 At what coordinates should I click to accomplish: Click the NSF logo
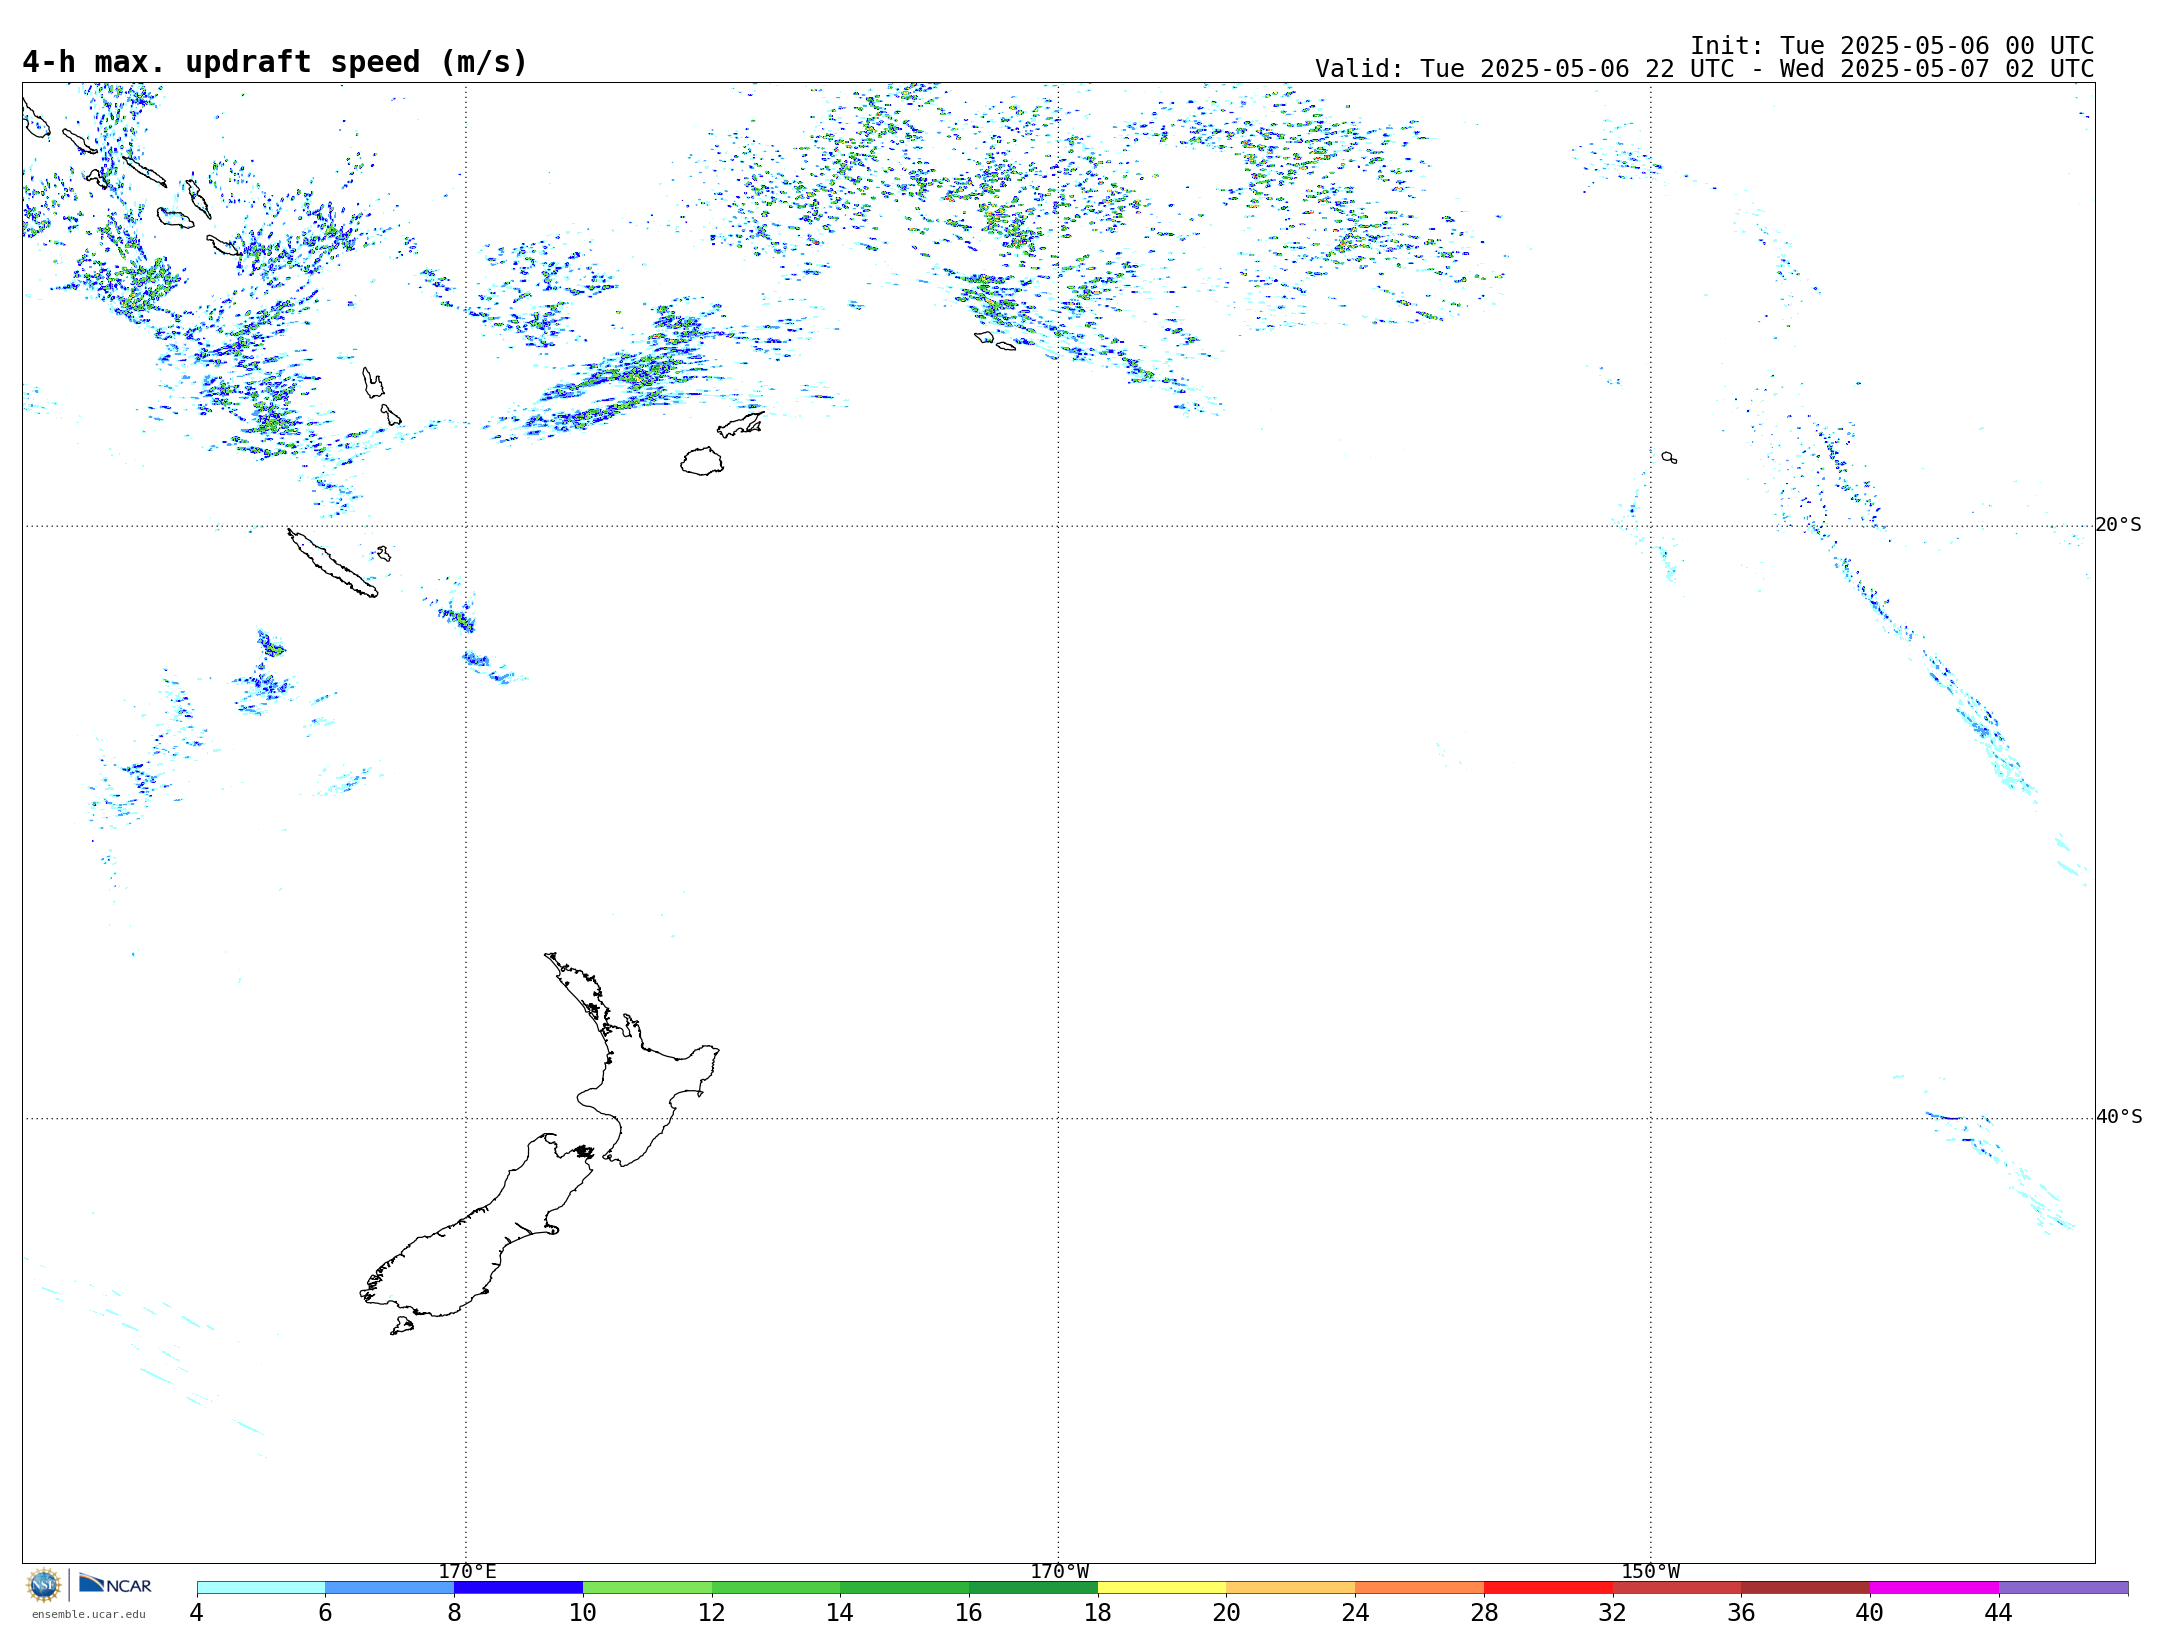click(44, 1585)
